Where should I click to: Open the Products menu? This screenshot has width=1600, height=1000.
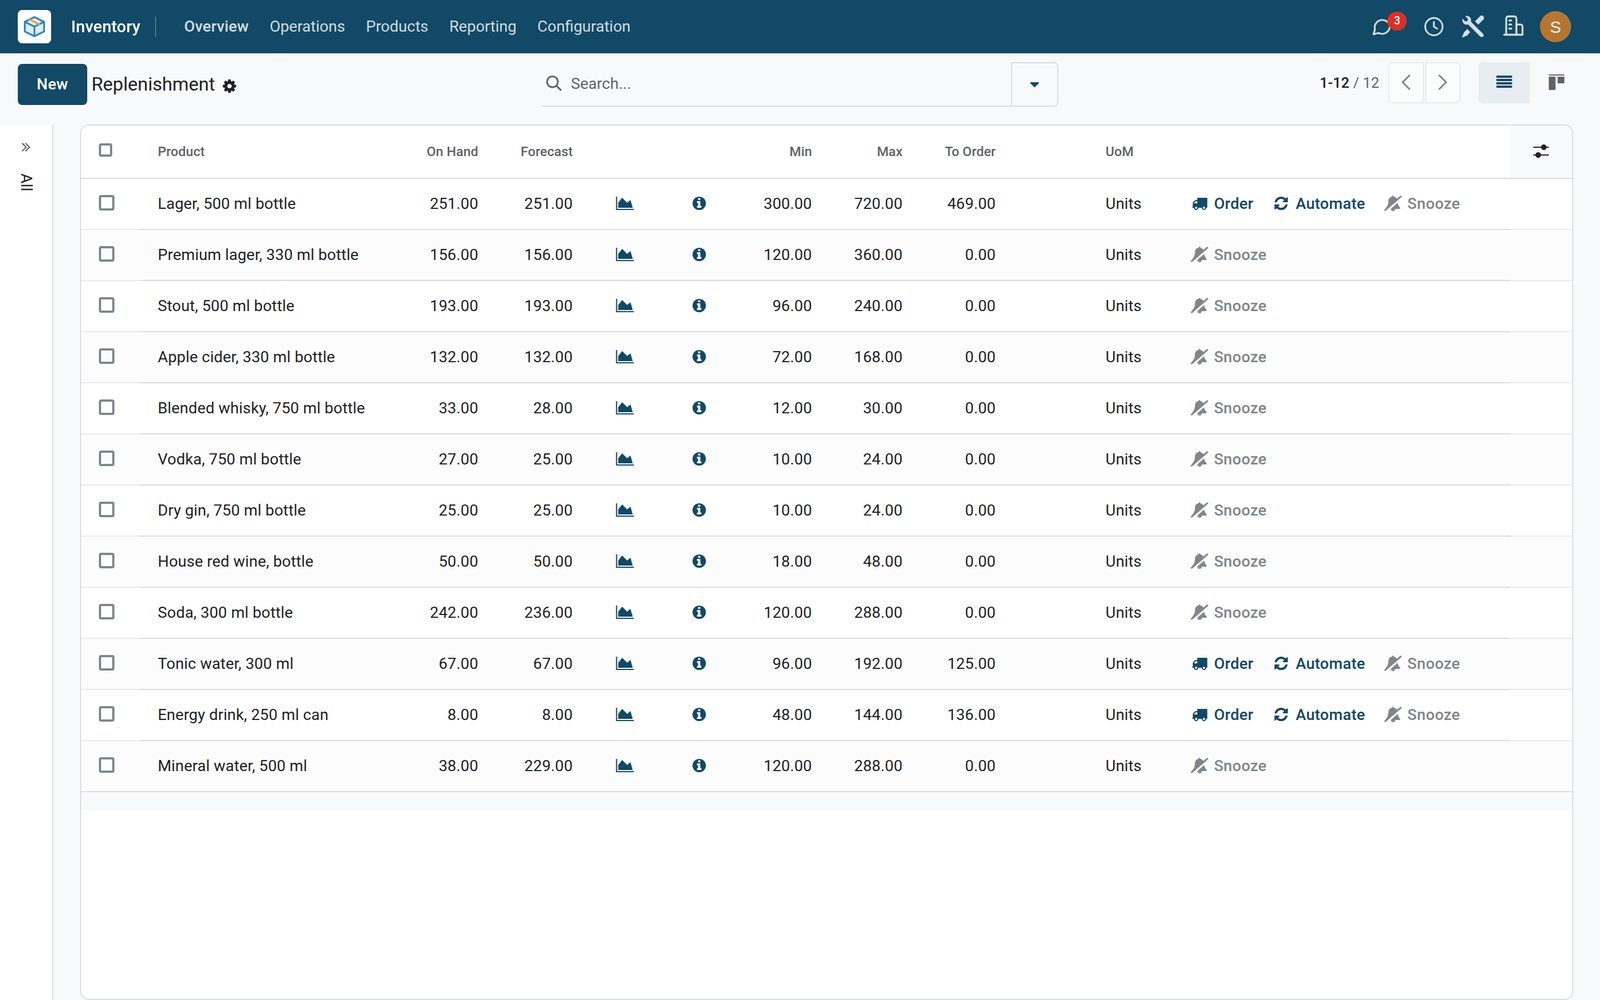(x=397, y=27)
